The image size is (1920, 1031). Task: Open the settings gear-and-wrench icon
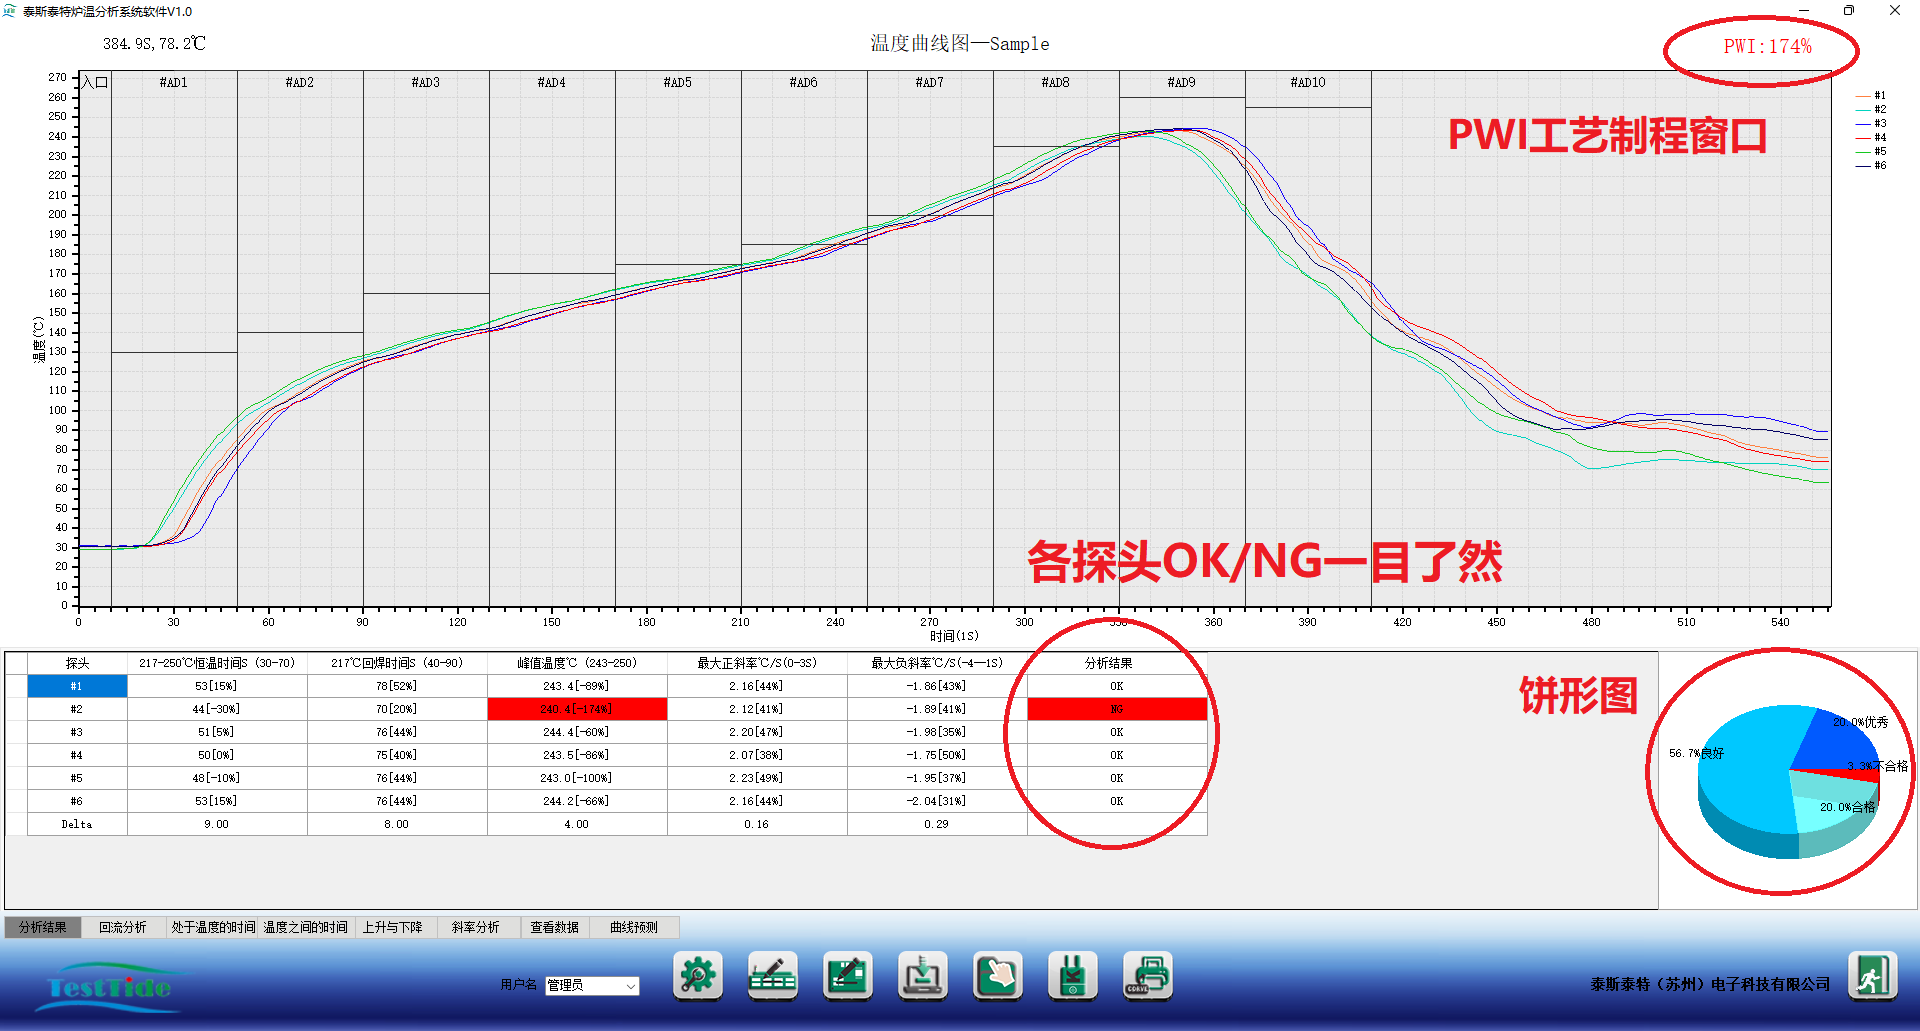click(697, 975)
